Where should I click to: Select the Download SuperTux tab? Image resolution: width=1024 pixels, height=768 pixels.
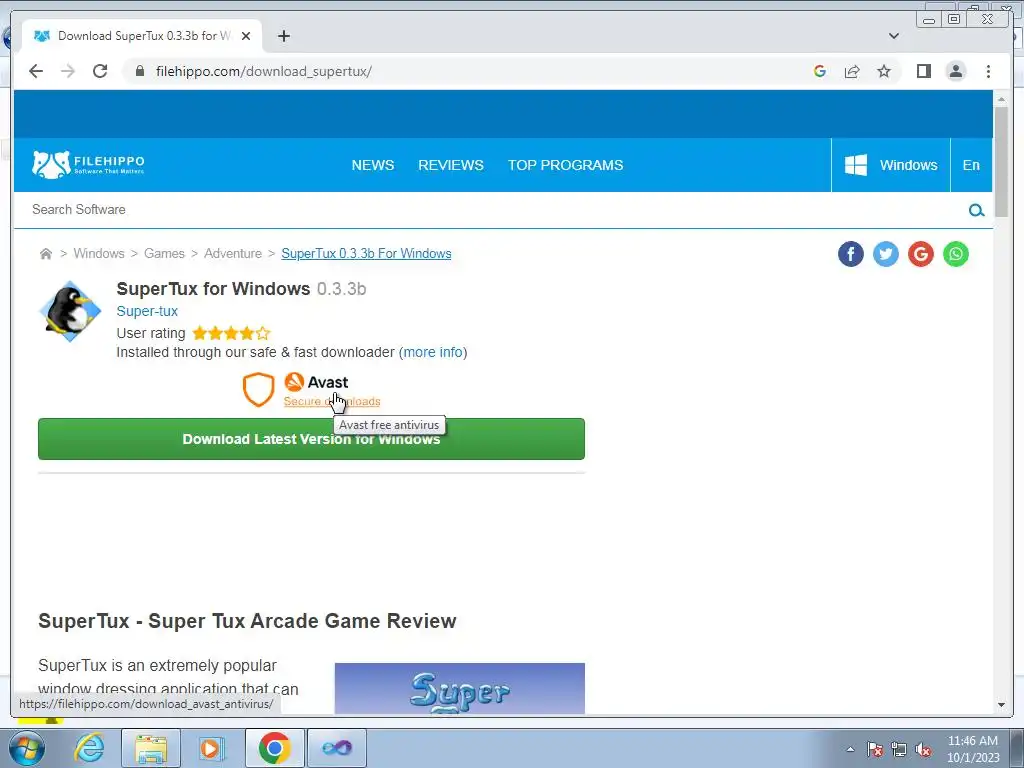point(142,36)
